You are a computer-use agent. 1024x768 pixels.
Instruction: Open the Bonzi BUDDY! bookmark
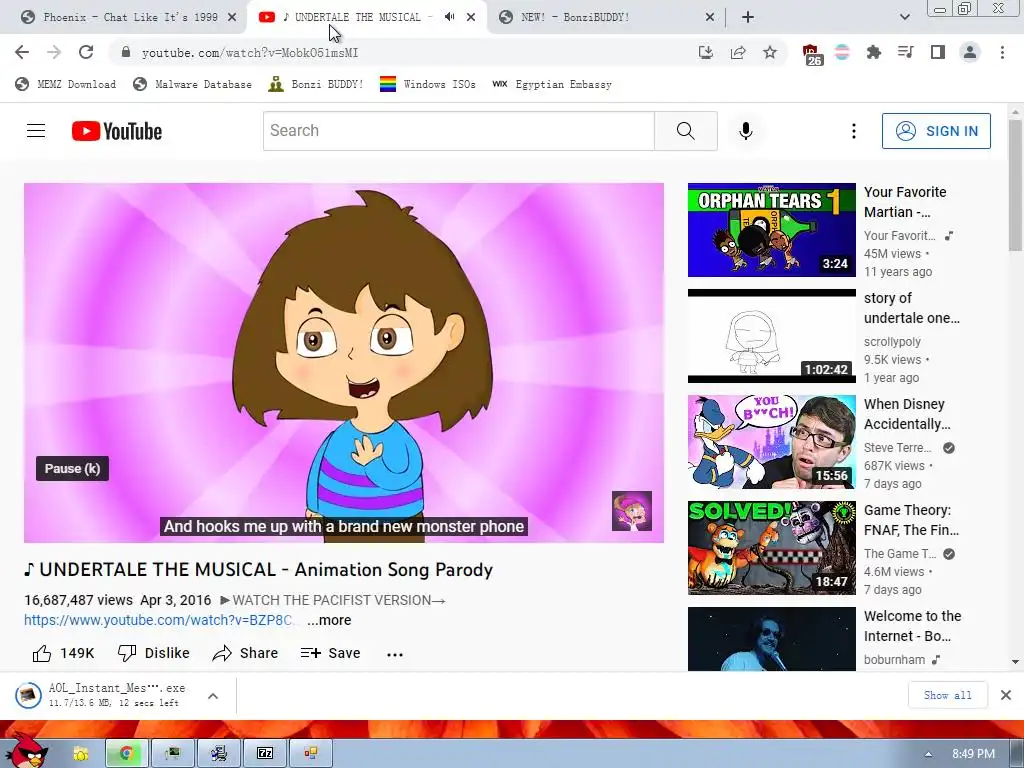(316, 84)
